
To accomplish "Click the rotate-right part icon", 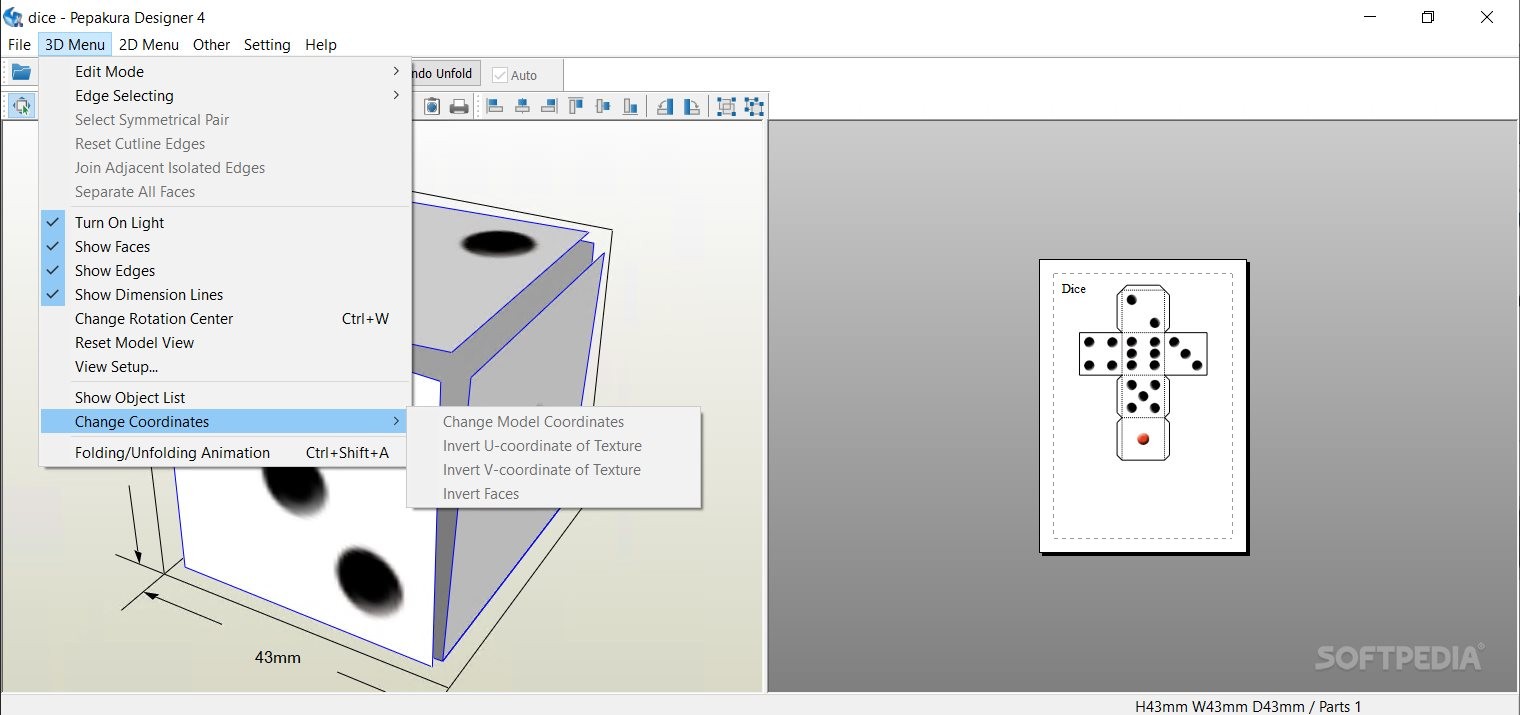I will click(x=692, y=106).
